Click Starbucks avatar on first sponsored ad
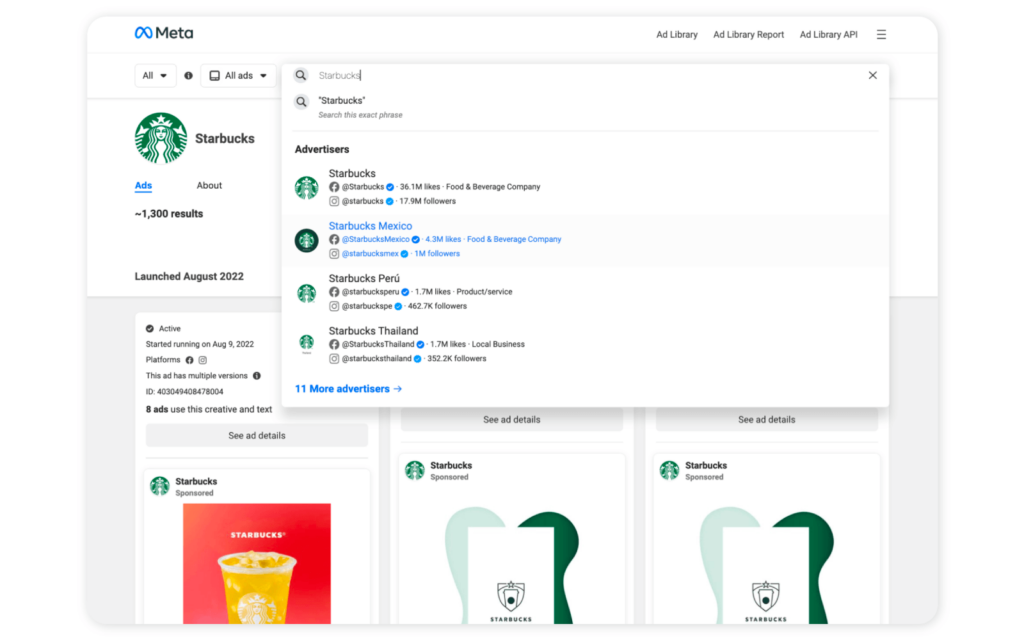Image resolution: width=1024 pixels, height=640 pixels. (159, 486)
